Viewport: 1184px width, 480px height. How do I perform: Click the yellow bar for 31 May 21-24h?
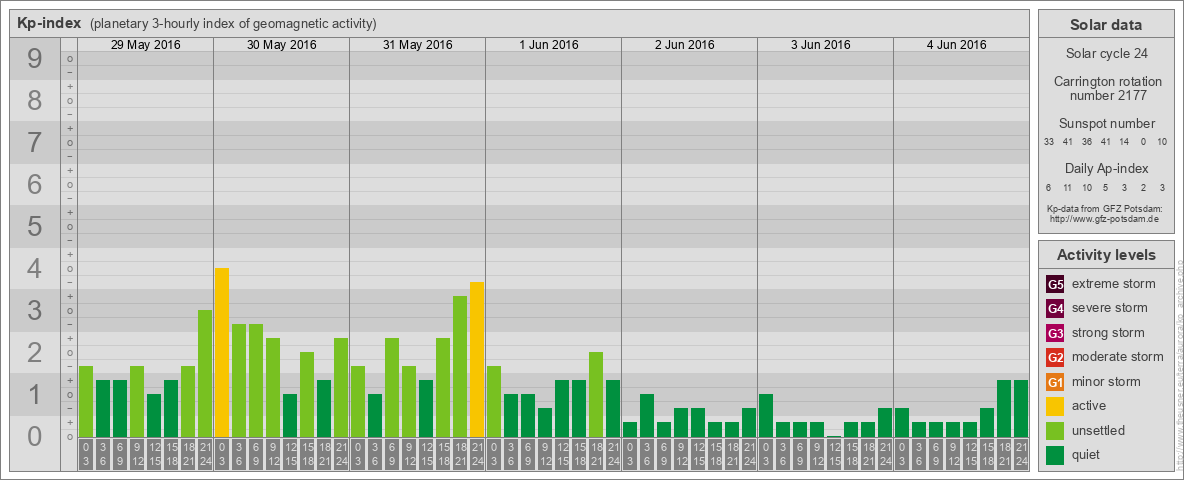coord(476,359)
